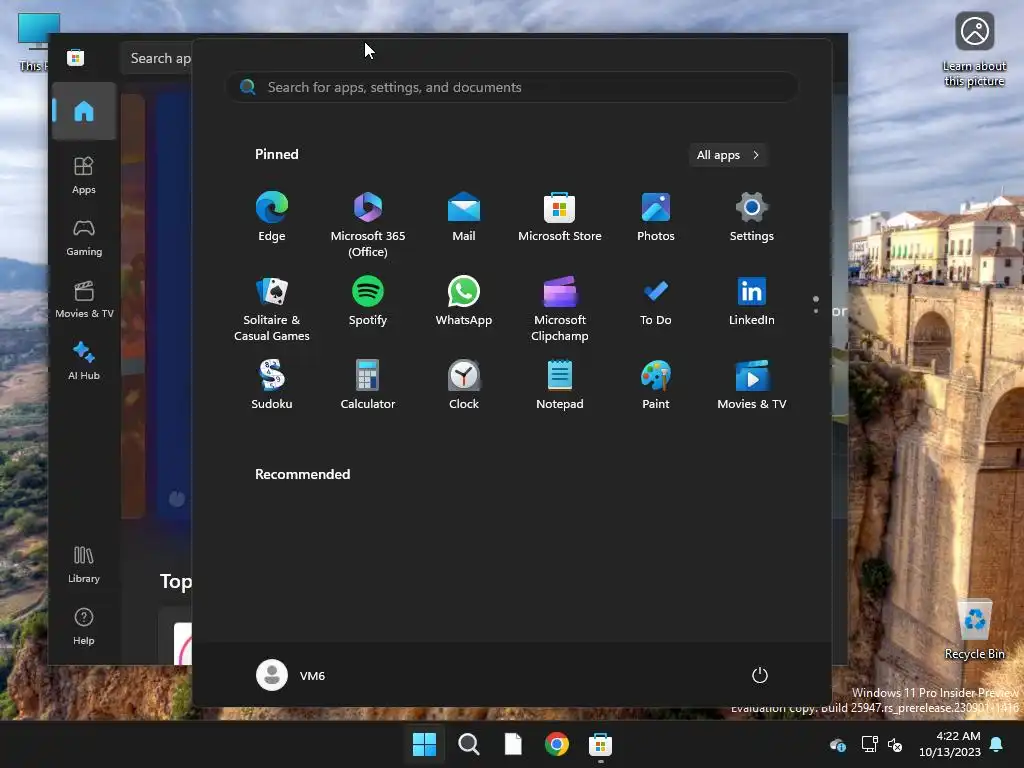Open the To Do app
Viewport: 1024px width, 768px height.
pyautogui.click(x=656, y=302)
